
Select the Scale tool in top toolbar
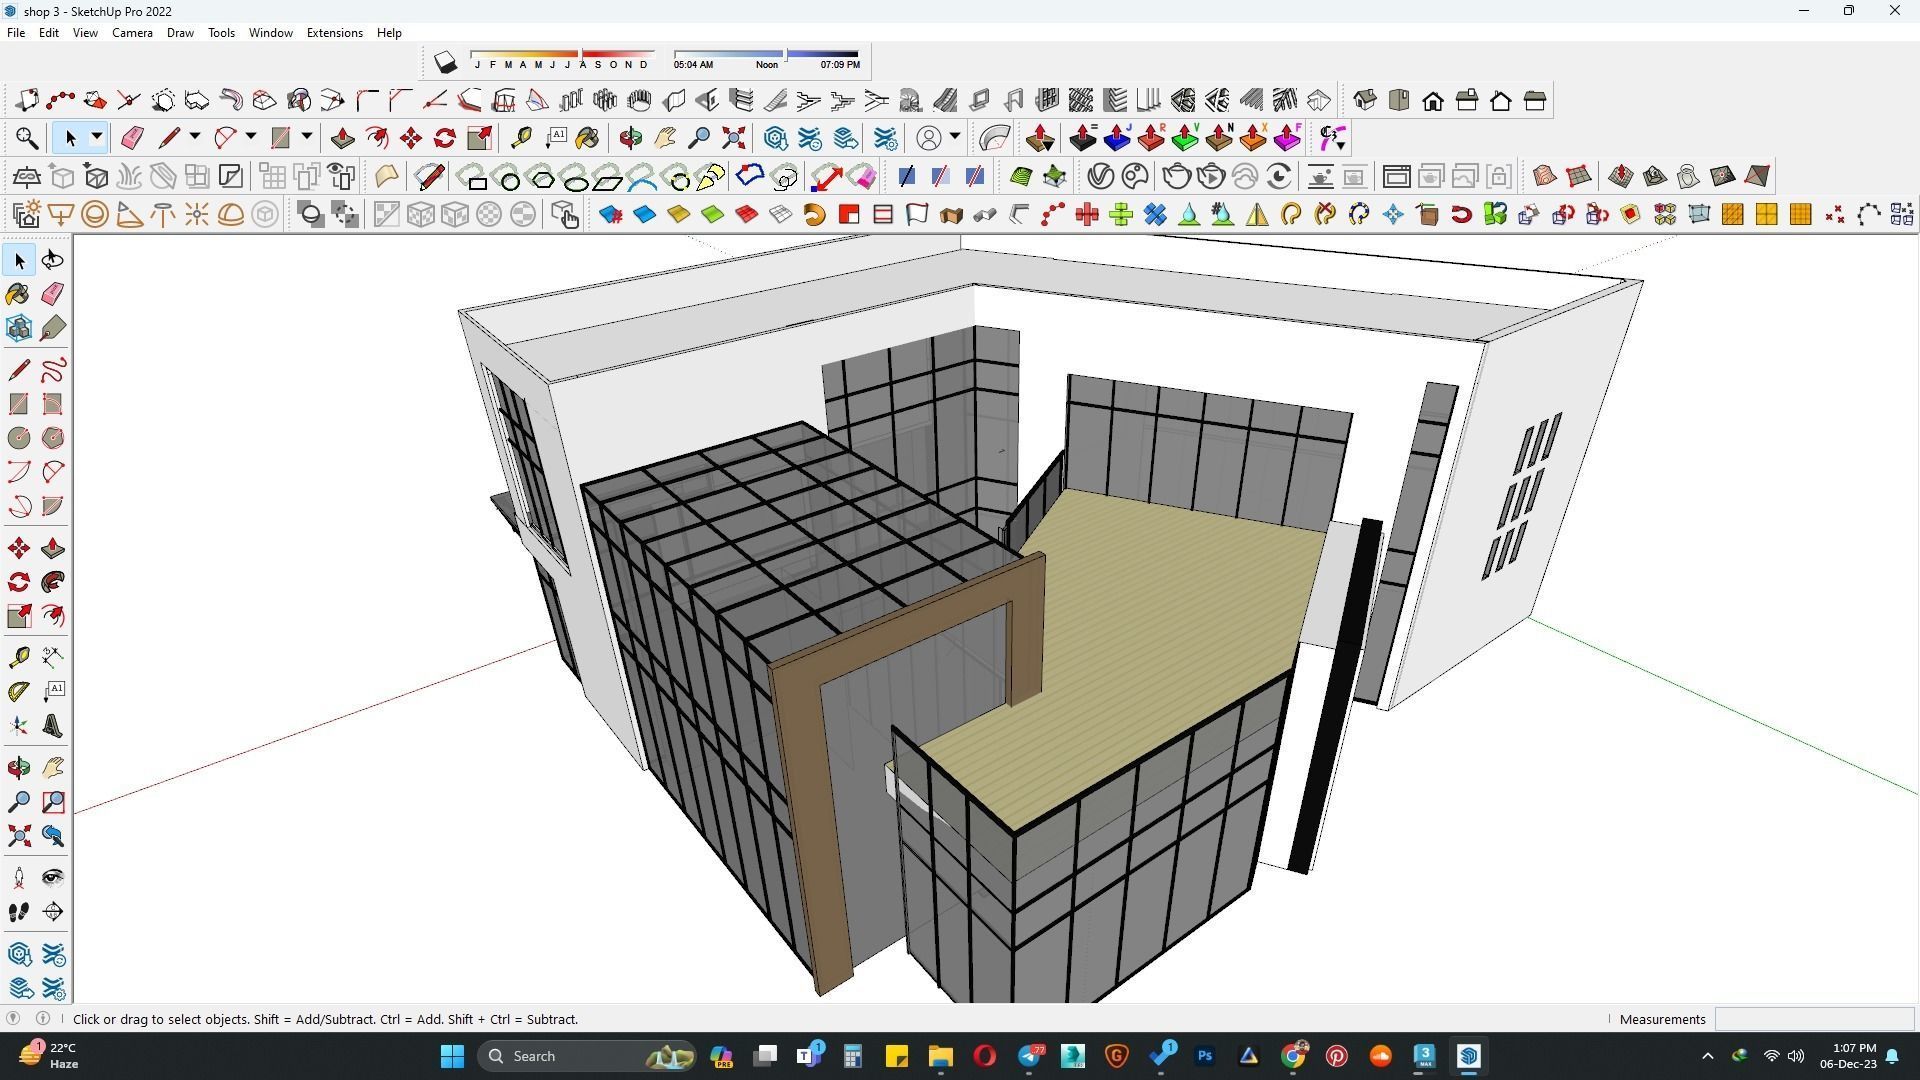coord(479,138)
